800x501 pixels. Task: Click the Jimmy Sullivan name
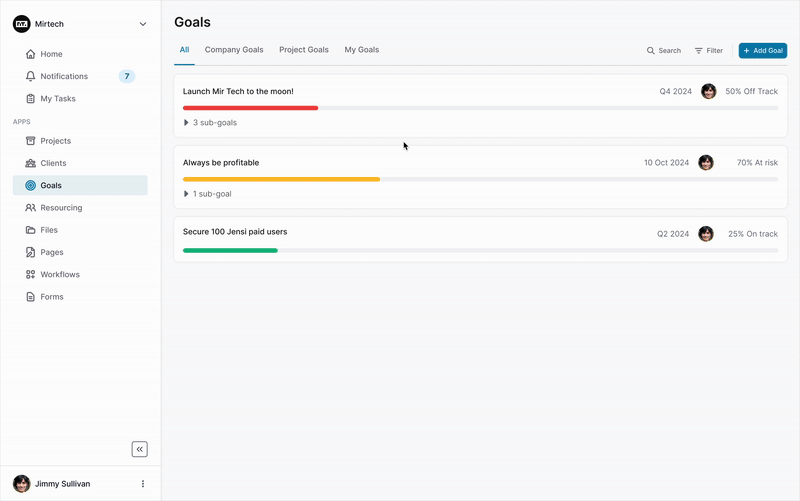(62, 484)
